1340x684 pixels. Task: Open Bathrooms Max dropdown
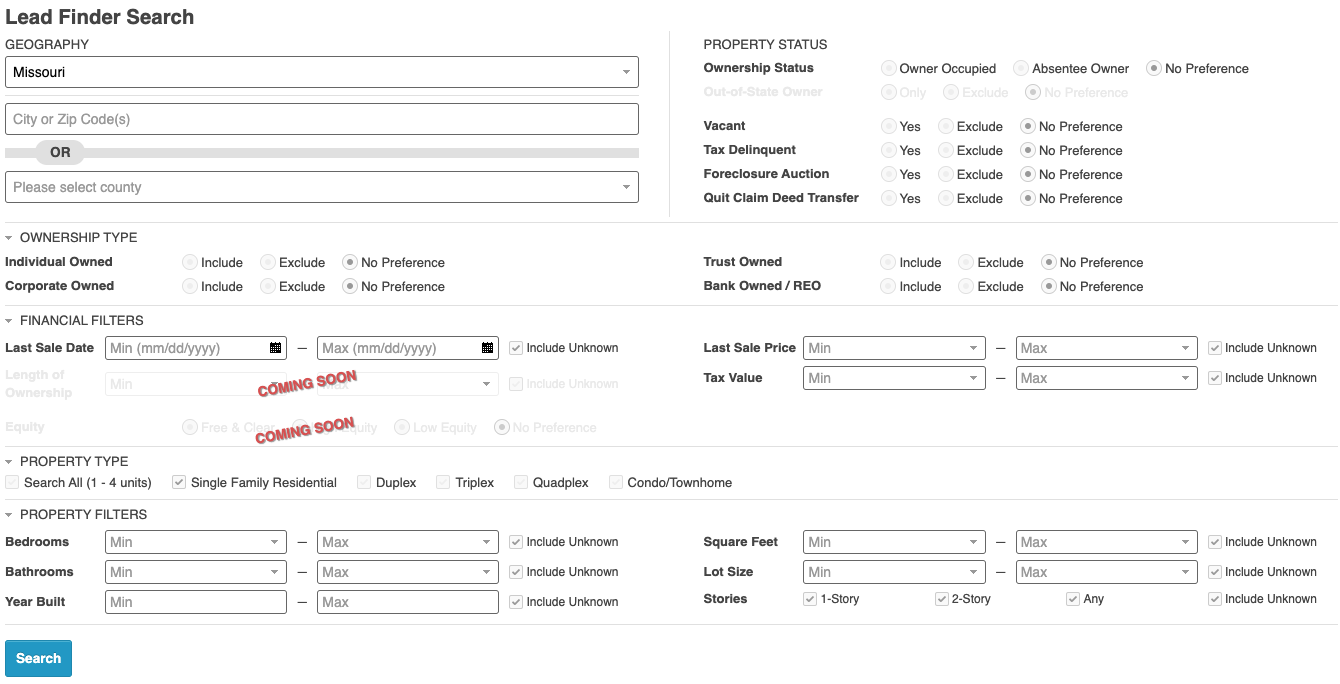coord(408,572)
